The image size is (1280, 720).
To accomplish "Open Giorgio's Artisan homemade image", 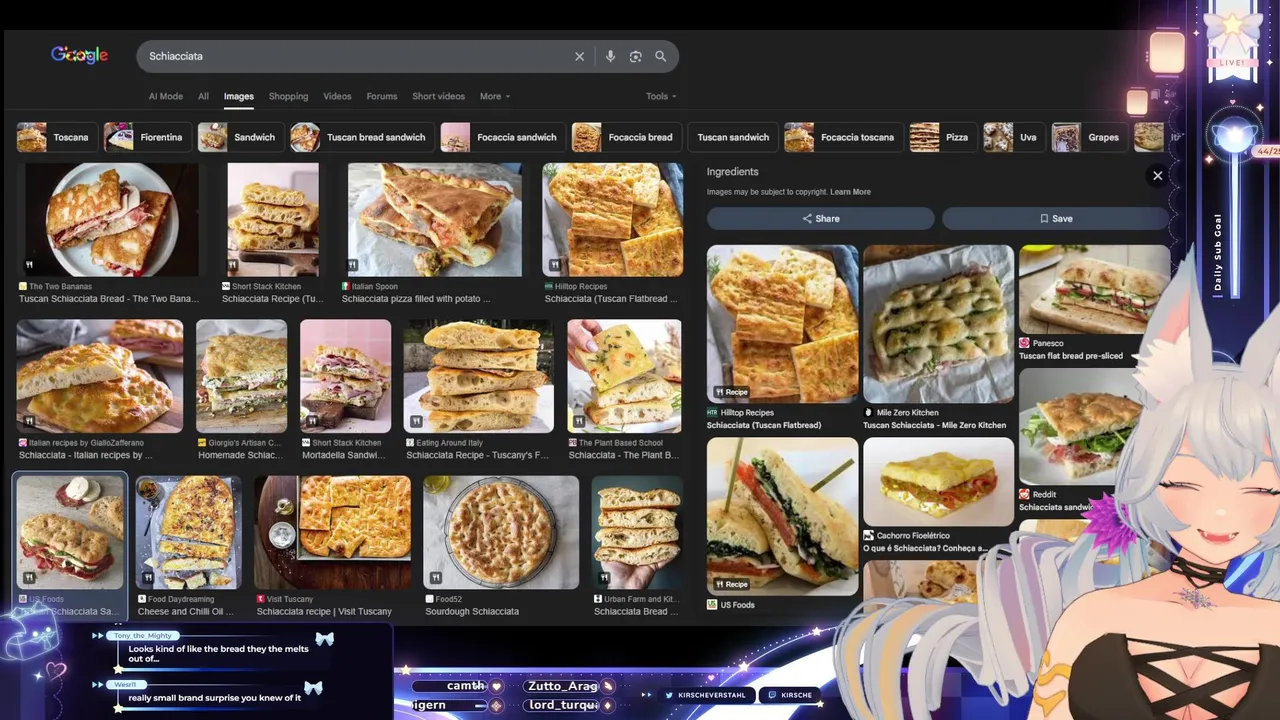I will tap(241, 376).
